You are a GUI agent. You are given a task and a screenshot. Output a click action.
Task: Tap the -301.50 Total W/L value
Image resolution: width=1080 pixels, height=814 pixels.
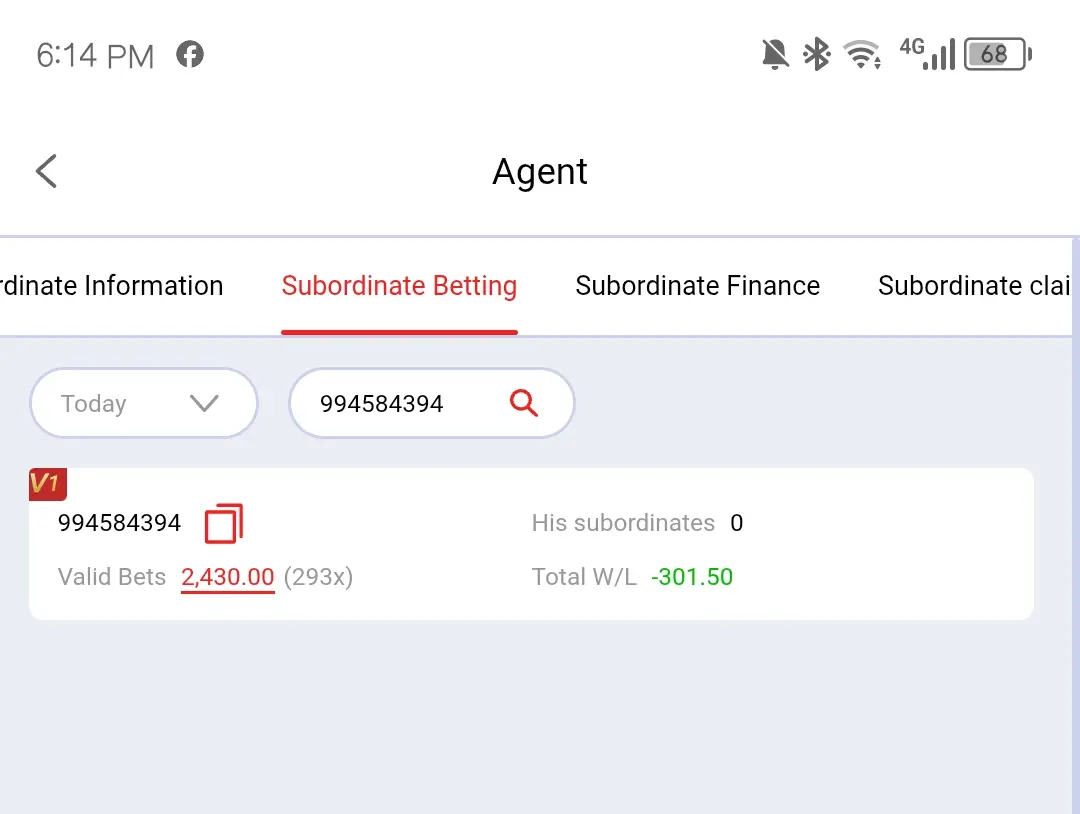[692, 577]
